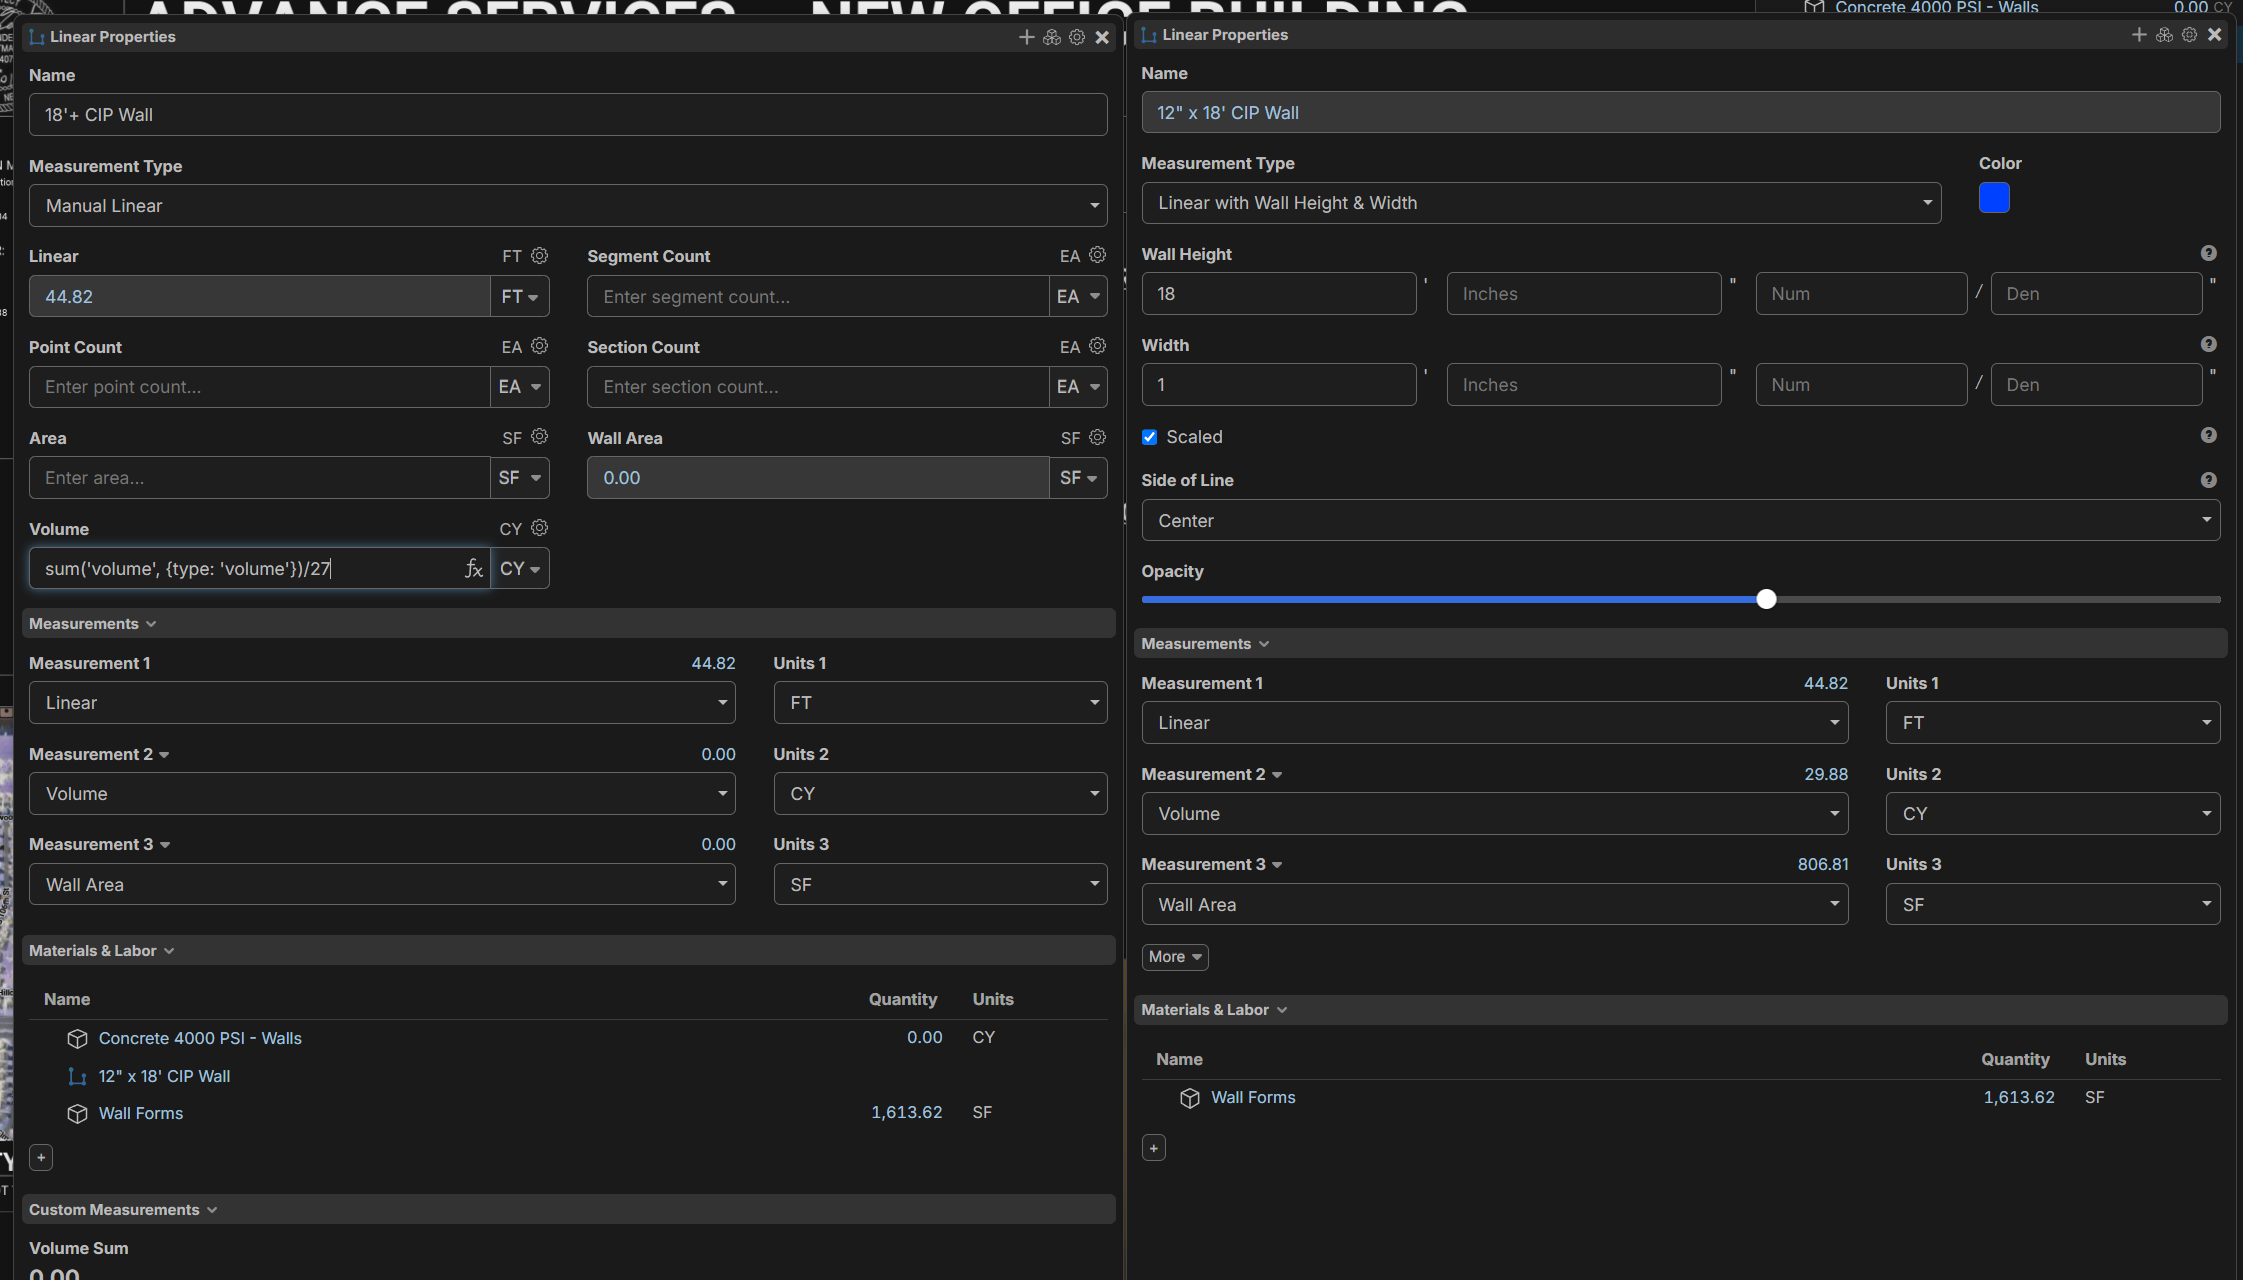Click the Enter segment count field
This screenshot has width=2243, height=1280.
pyautogui.click(x=818, y=297)
